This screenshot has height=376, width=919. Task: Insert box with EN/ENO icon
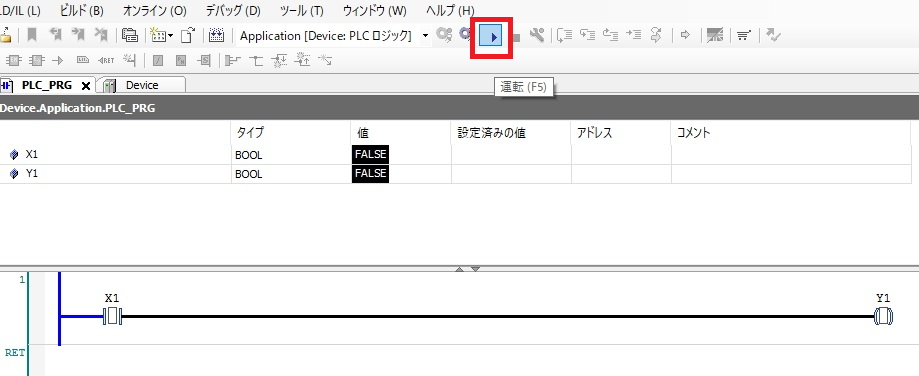[37, 60]
